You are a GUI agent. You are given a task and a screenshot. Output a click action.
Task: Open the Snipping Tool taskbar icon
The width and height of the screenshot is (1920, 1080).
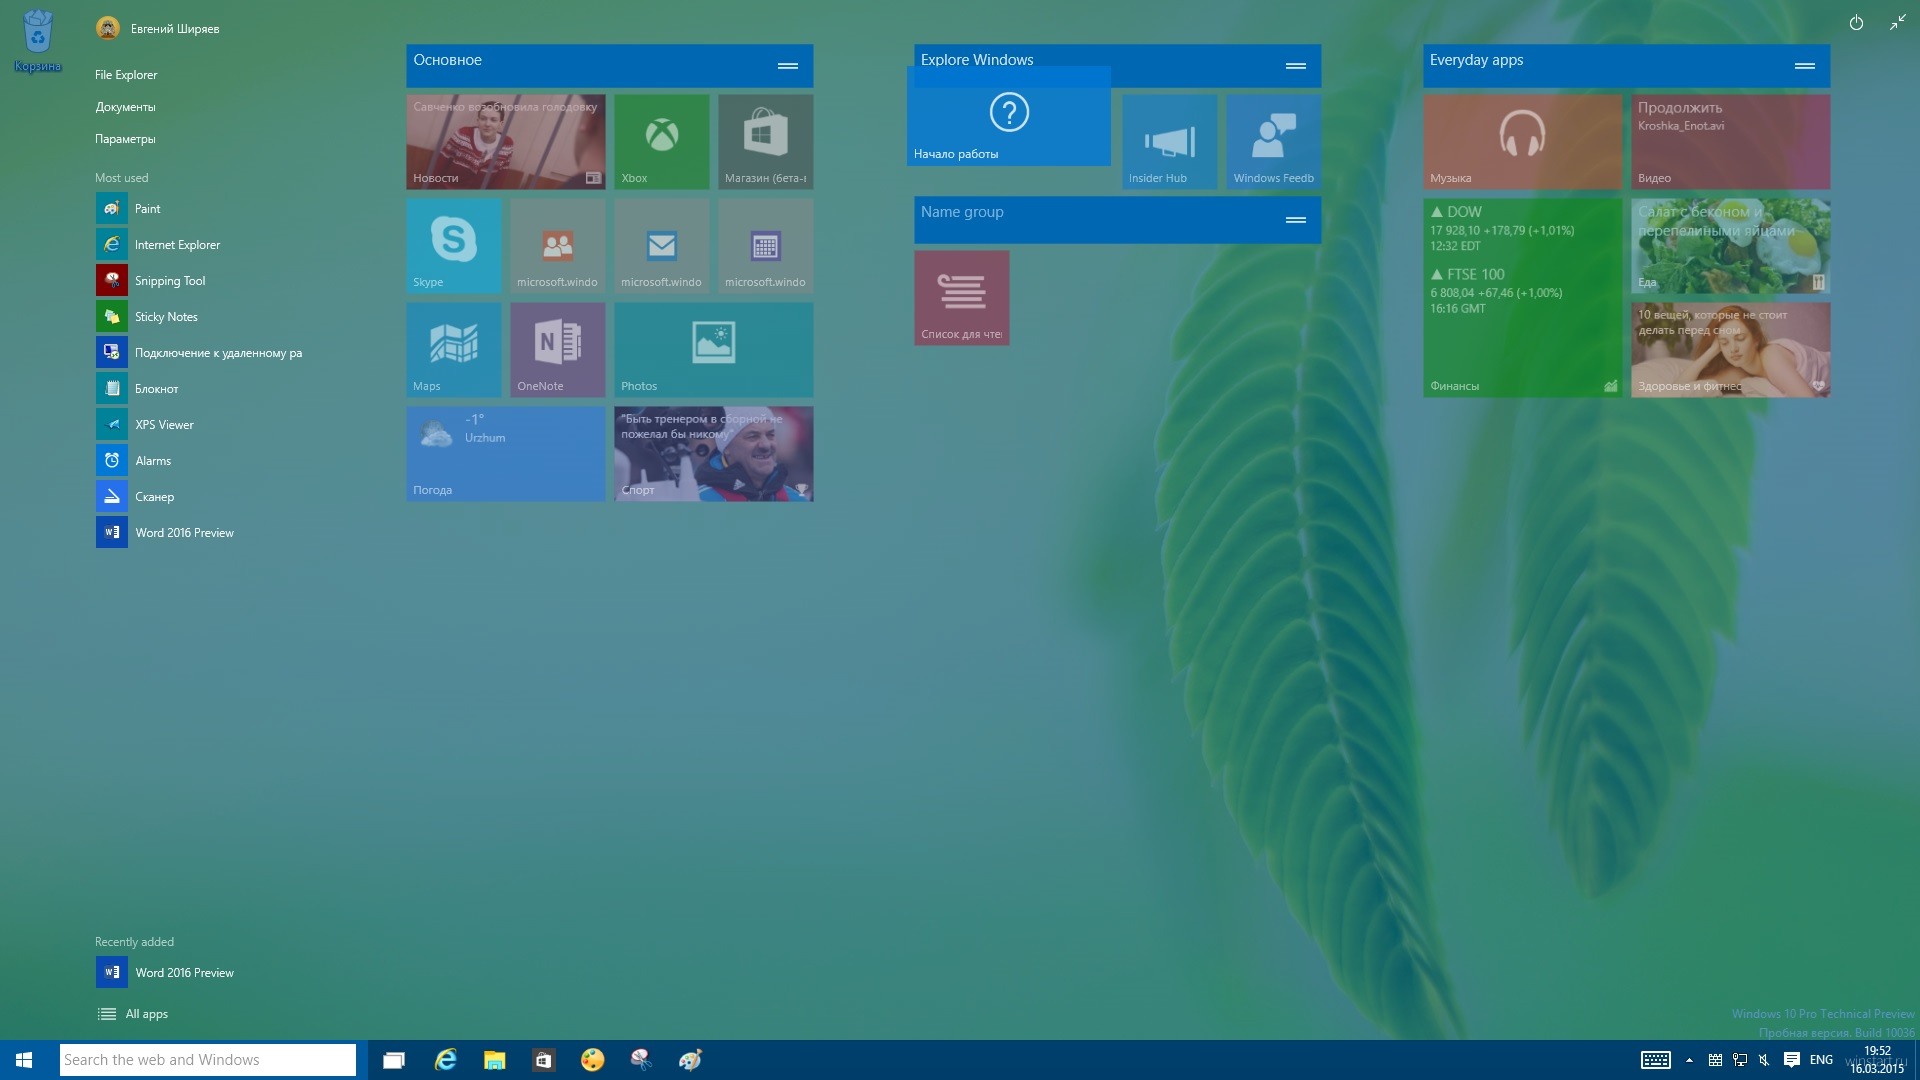tap(641, 1060)
